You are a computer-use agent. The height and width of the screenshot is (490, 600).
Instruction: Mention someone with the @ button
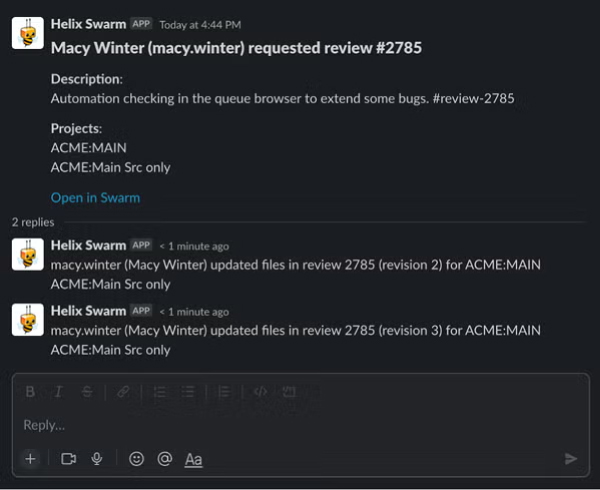point(165,459)
